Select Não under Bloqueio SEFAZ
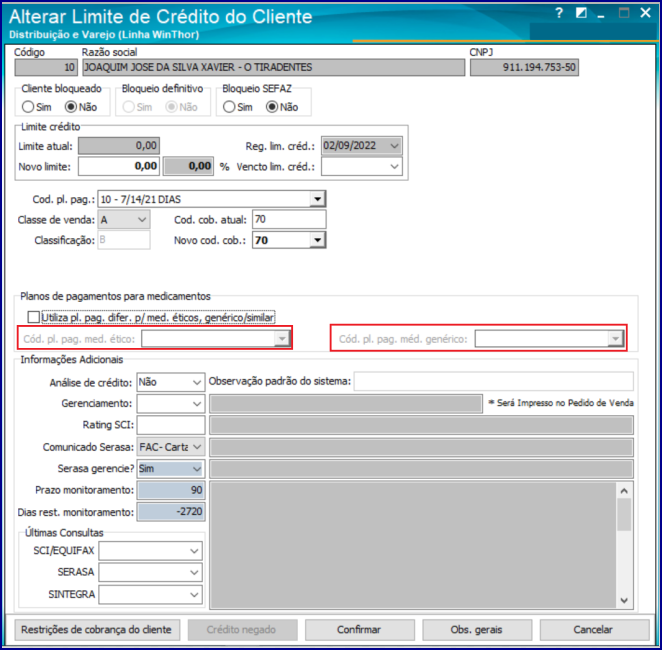 pyautogui.click(x=272, y=107)
